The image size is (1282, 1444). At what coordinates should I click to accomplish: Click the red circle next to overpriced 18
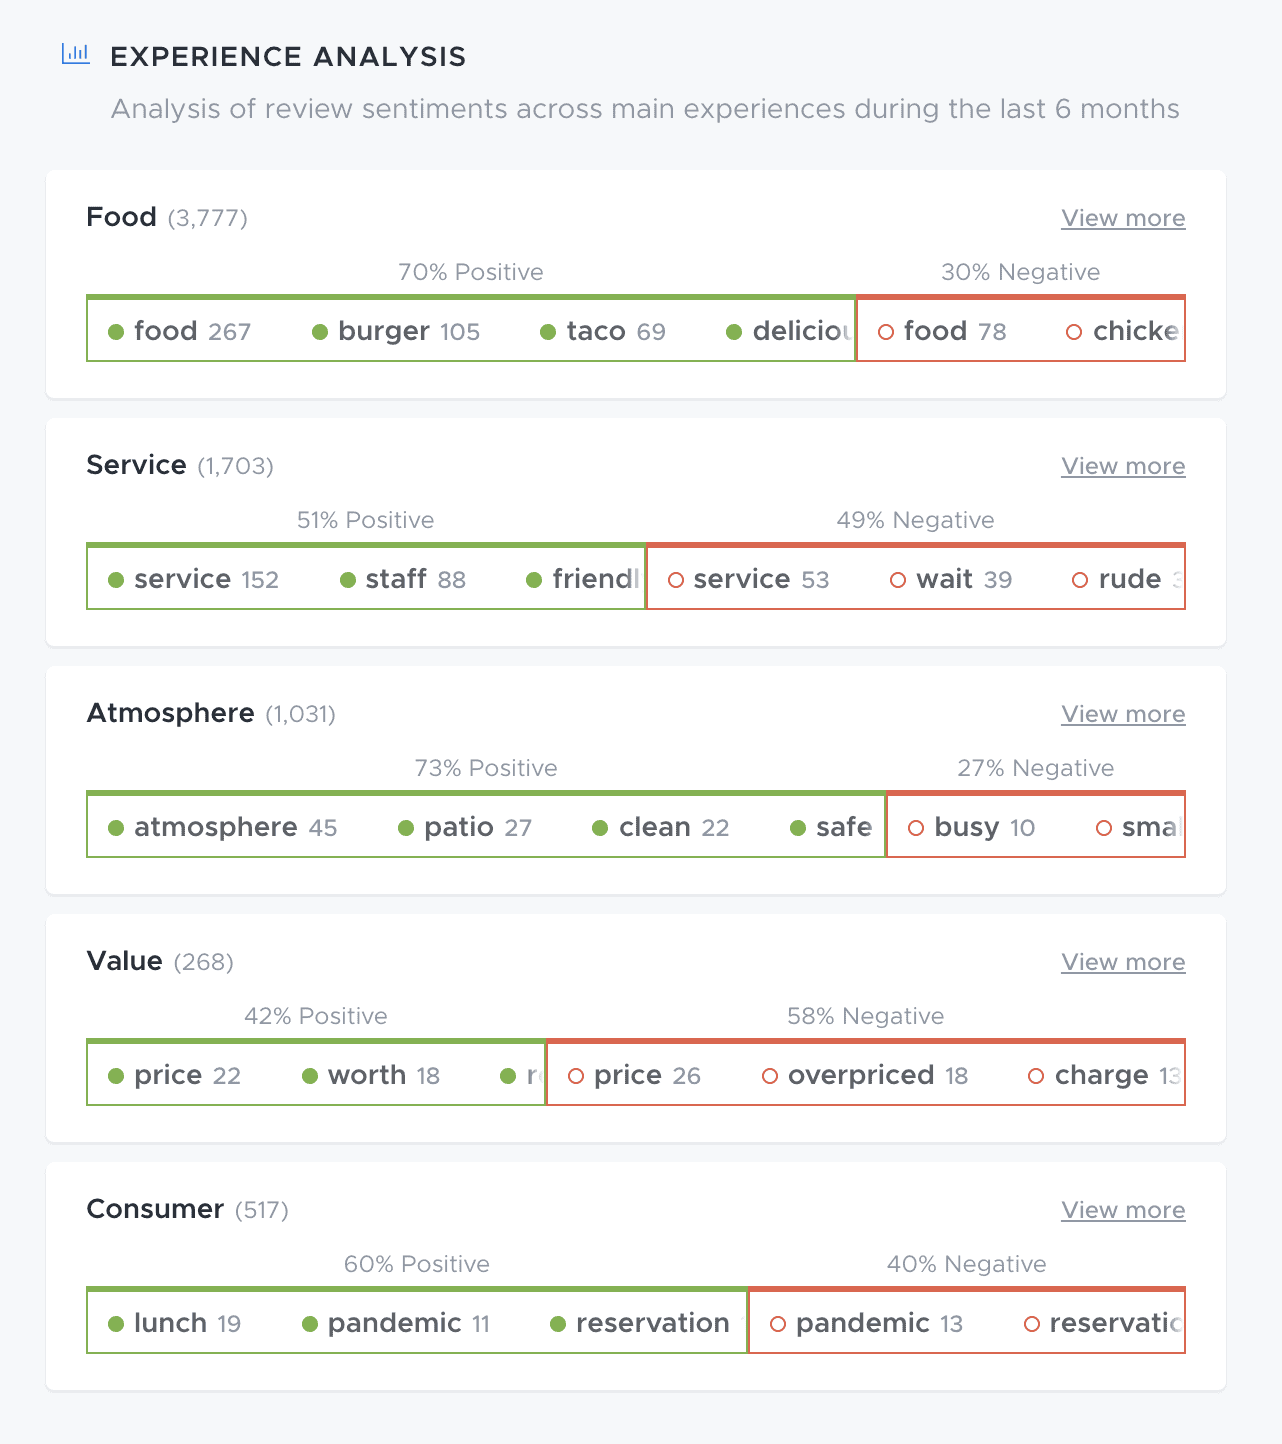[x=770, y=1075]
